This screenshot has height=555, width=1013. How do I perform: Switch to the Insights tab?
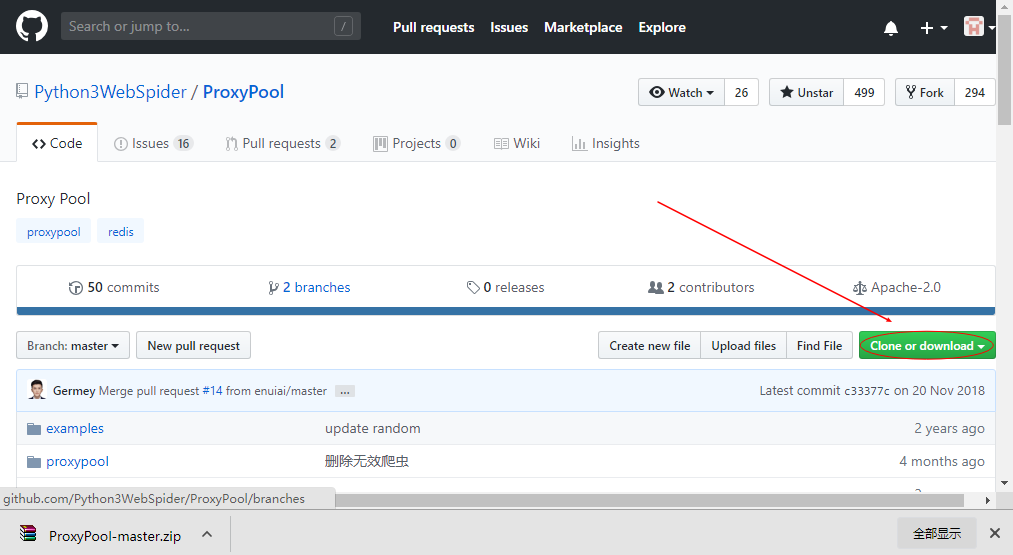pos(606,143)
